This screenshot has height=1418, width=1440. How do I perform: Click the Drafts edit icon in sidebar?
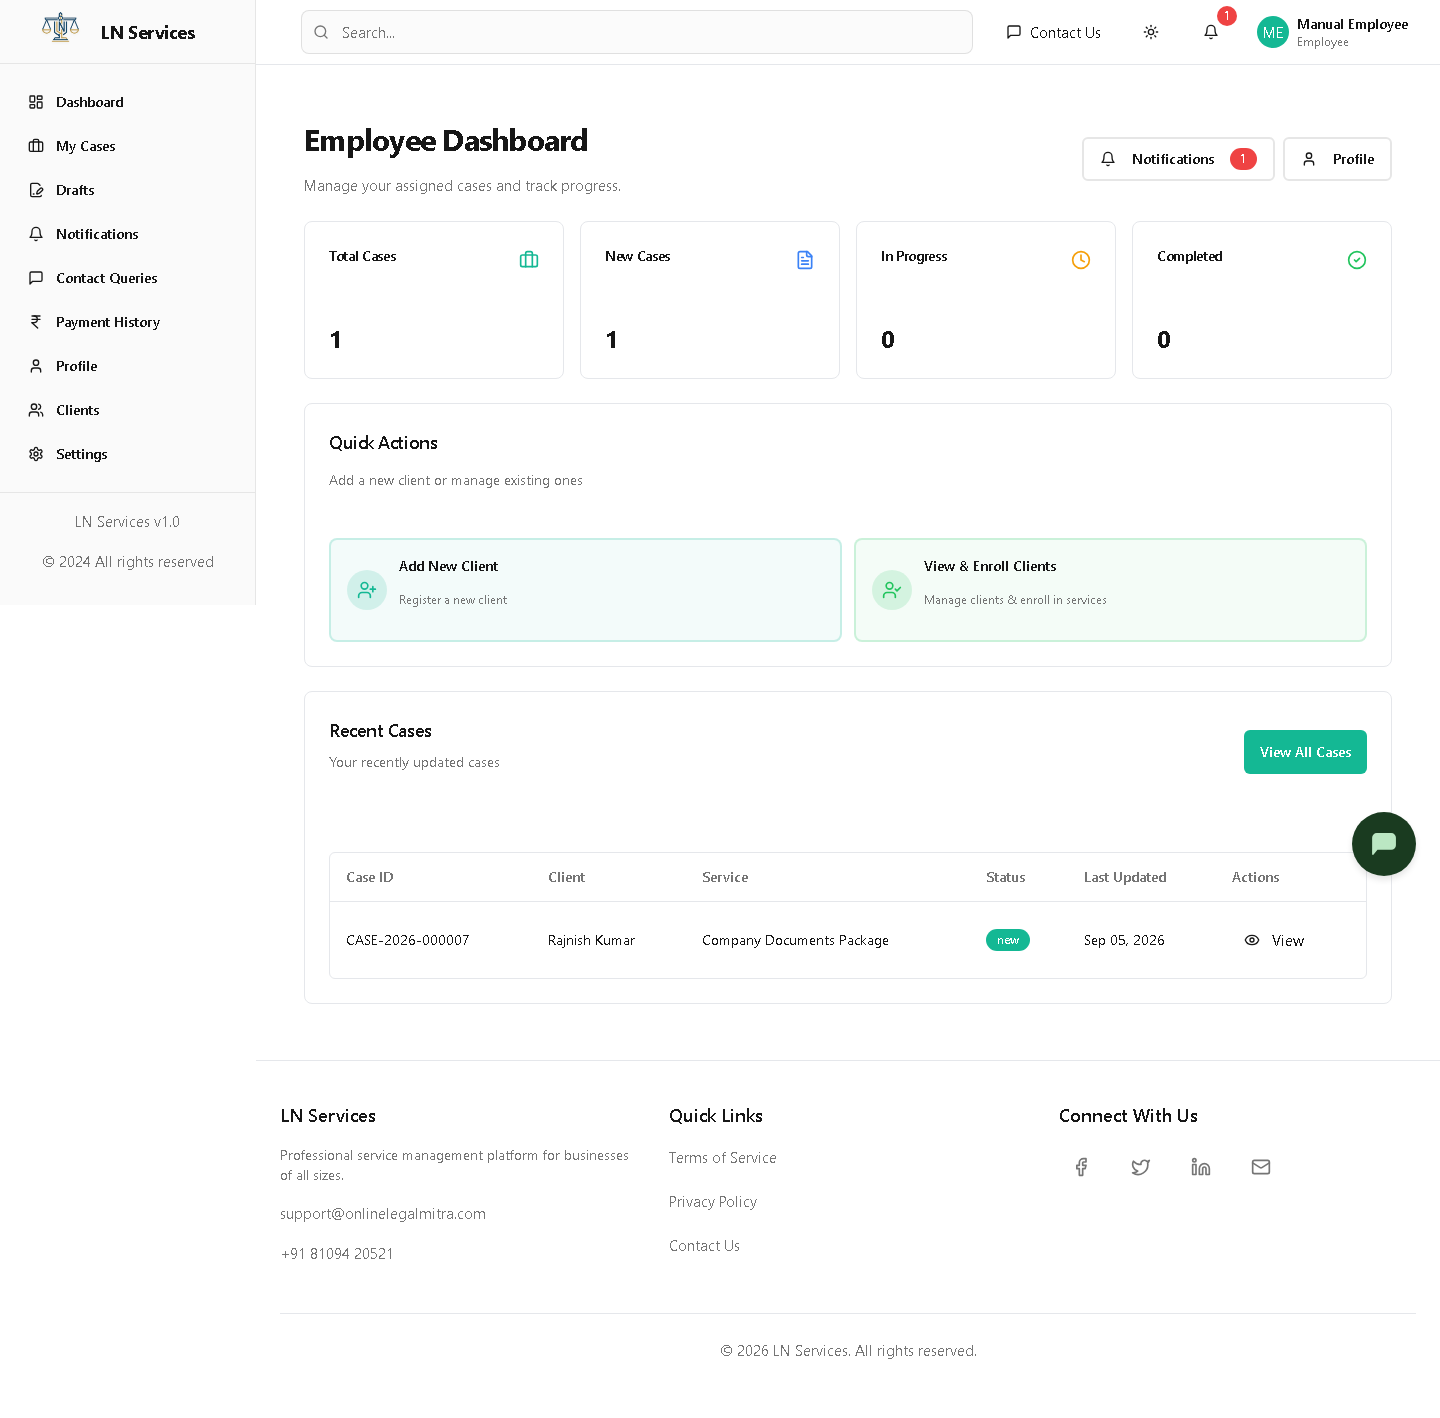click(x=36, y=190)
